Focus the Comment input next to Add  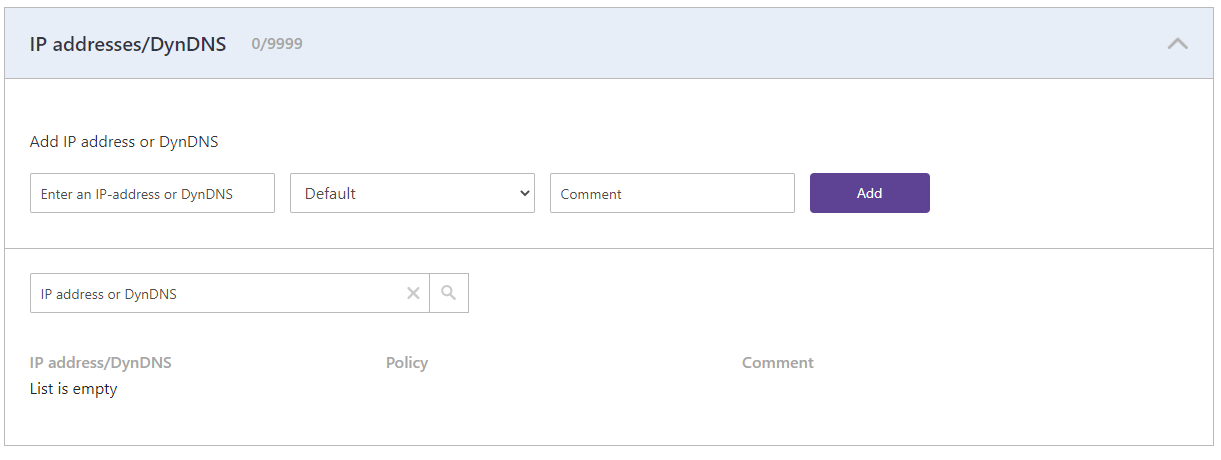[x=672, y=193]
